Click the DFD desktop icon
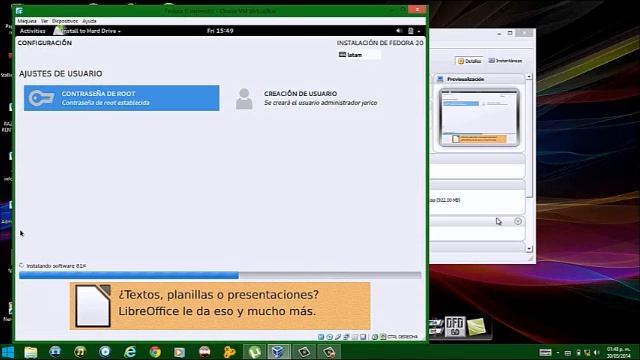This screenshot has width=640, height=360. pos(455,327)
